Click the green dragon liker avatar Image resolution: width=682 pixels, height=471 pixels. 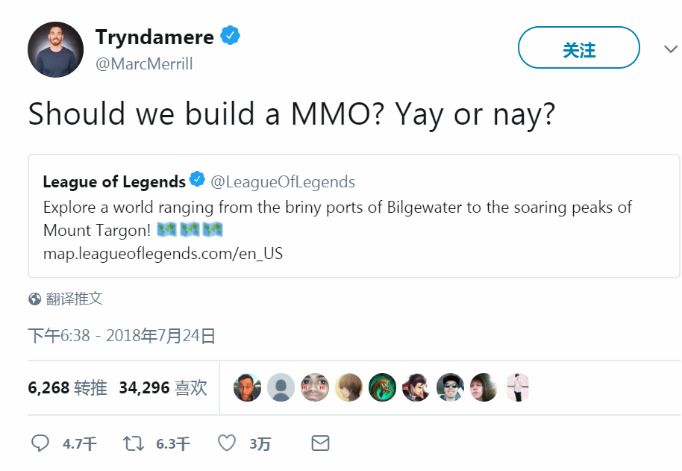[382, 387]
